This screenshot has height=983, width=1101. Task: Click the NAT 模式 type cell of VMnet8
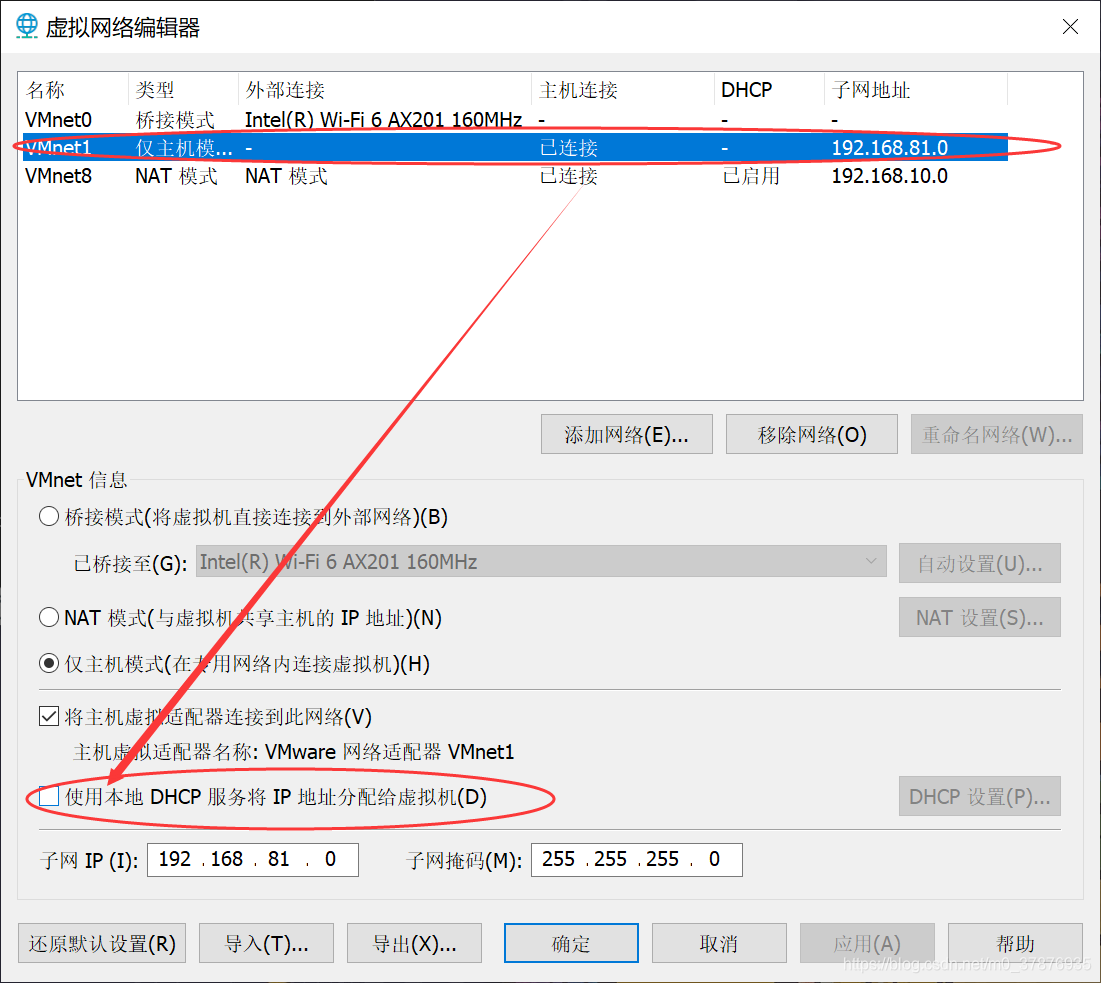point(176,176)
